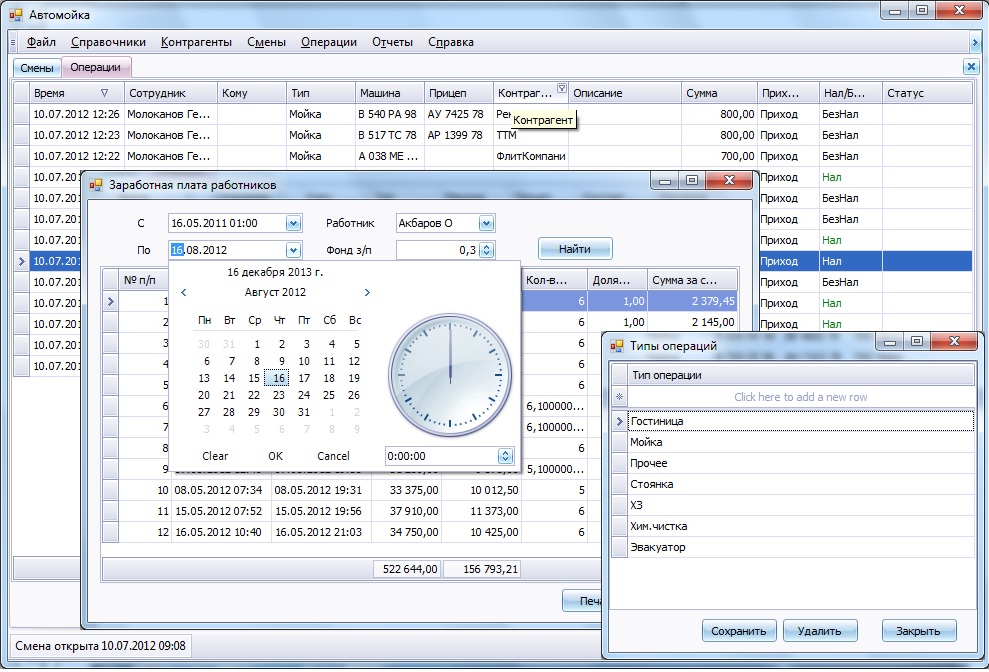Collapse the По date picker dropdown
The image size is (989, 672).
[x=293, y=250]
